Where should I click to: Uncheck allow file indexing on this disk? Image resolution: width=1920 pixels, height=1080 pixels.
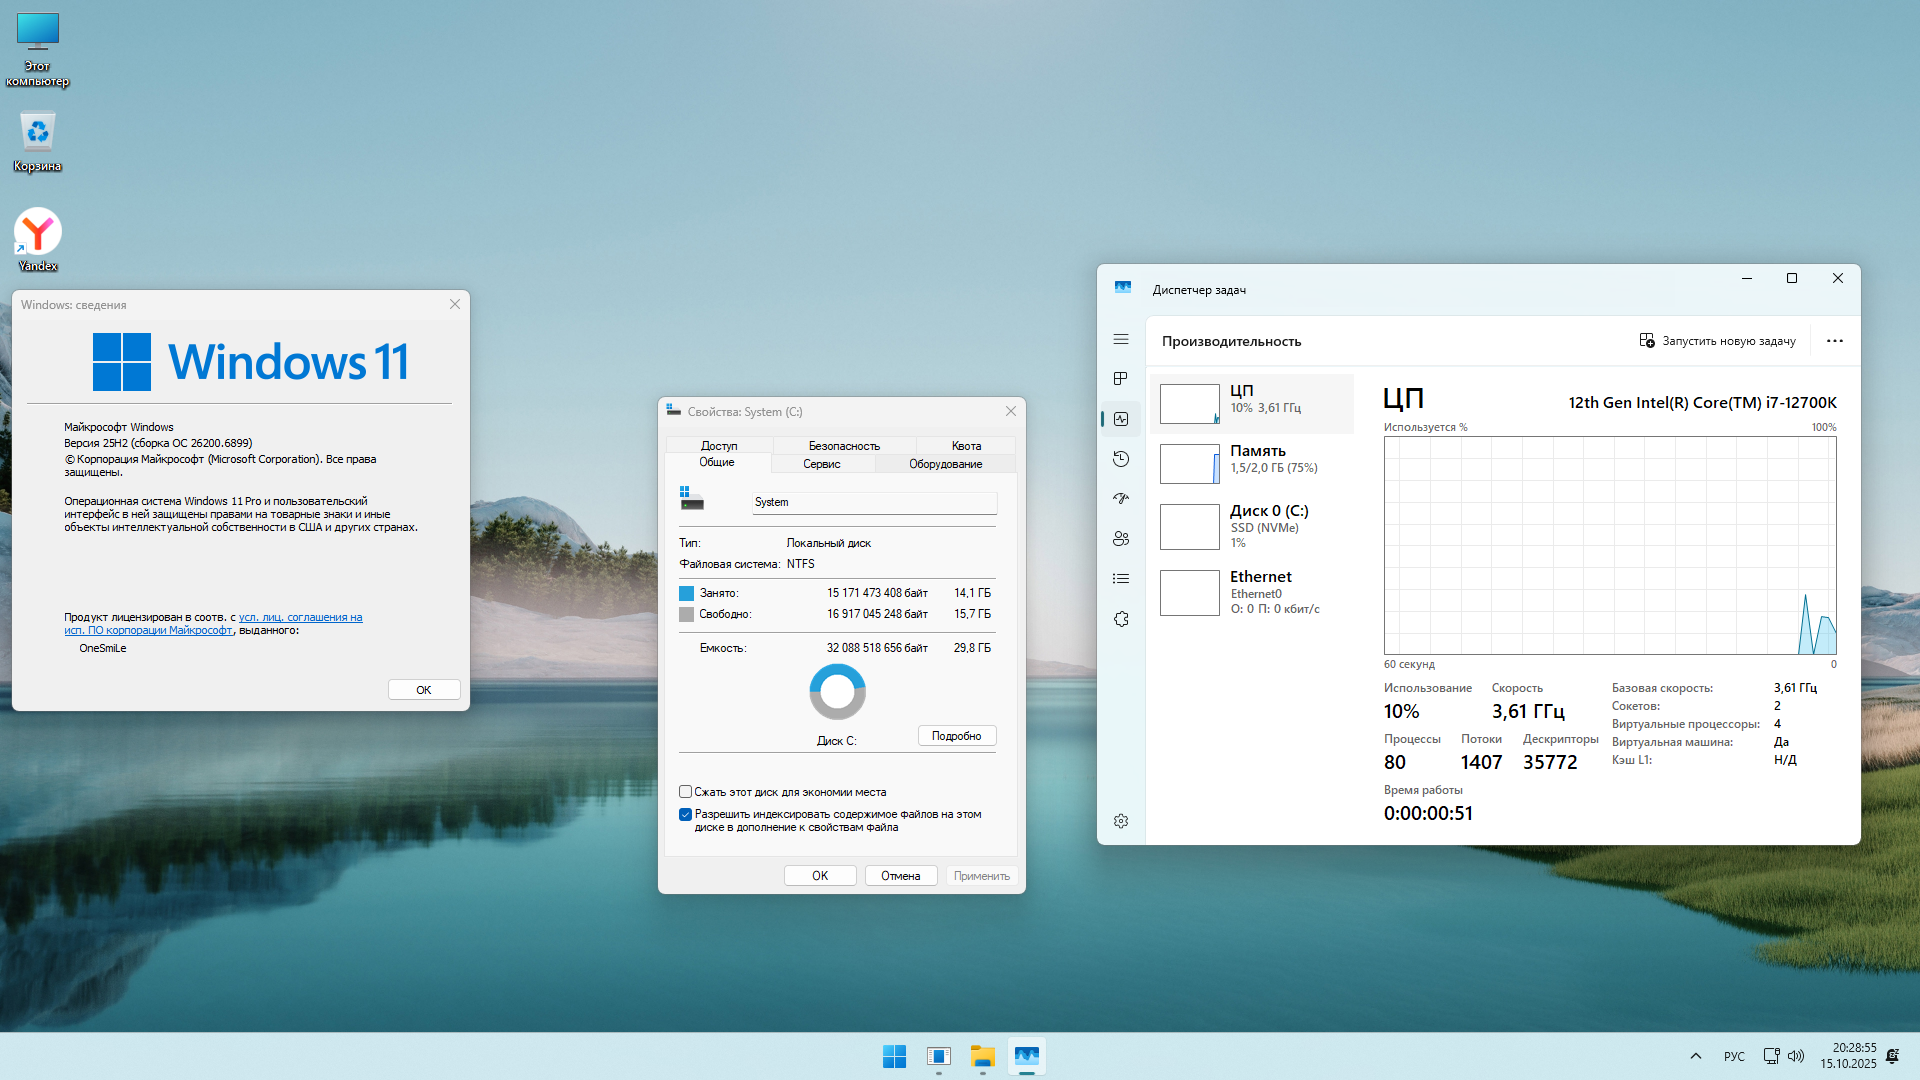click(685, 814)
